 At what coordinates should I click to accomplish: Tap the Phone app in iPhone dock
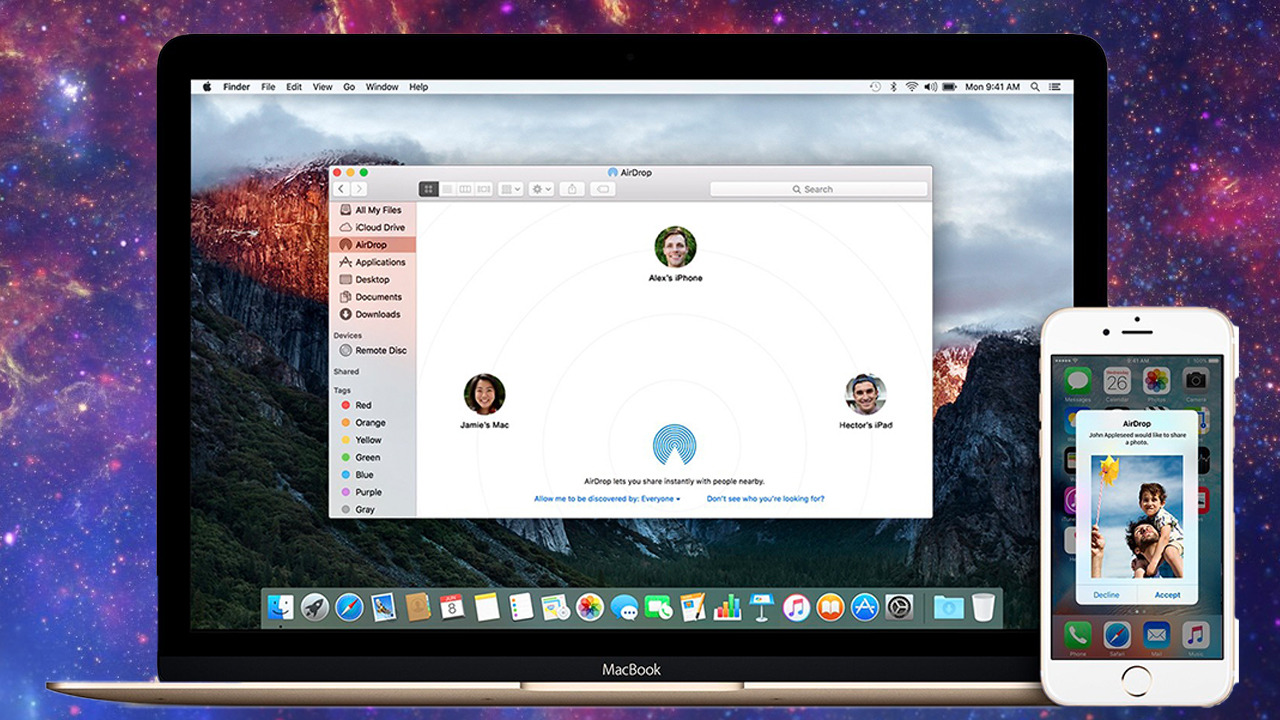coord(1077,635)
